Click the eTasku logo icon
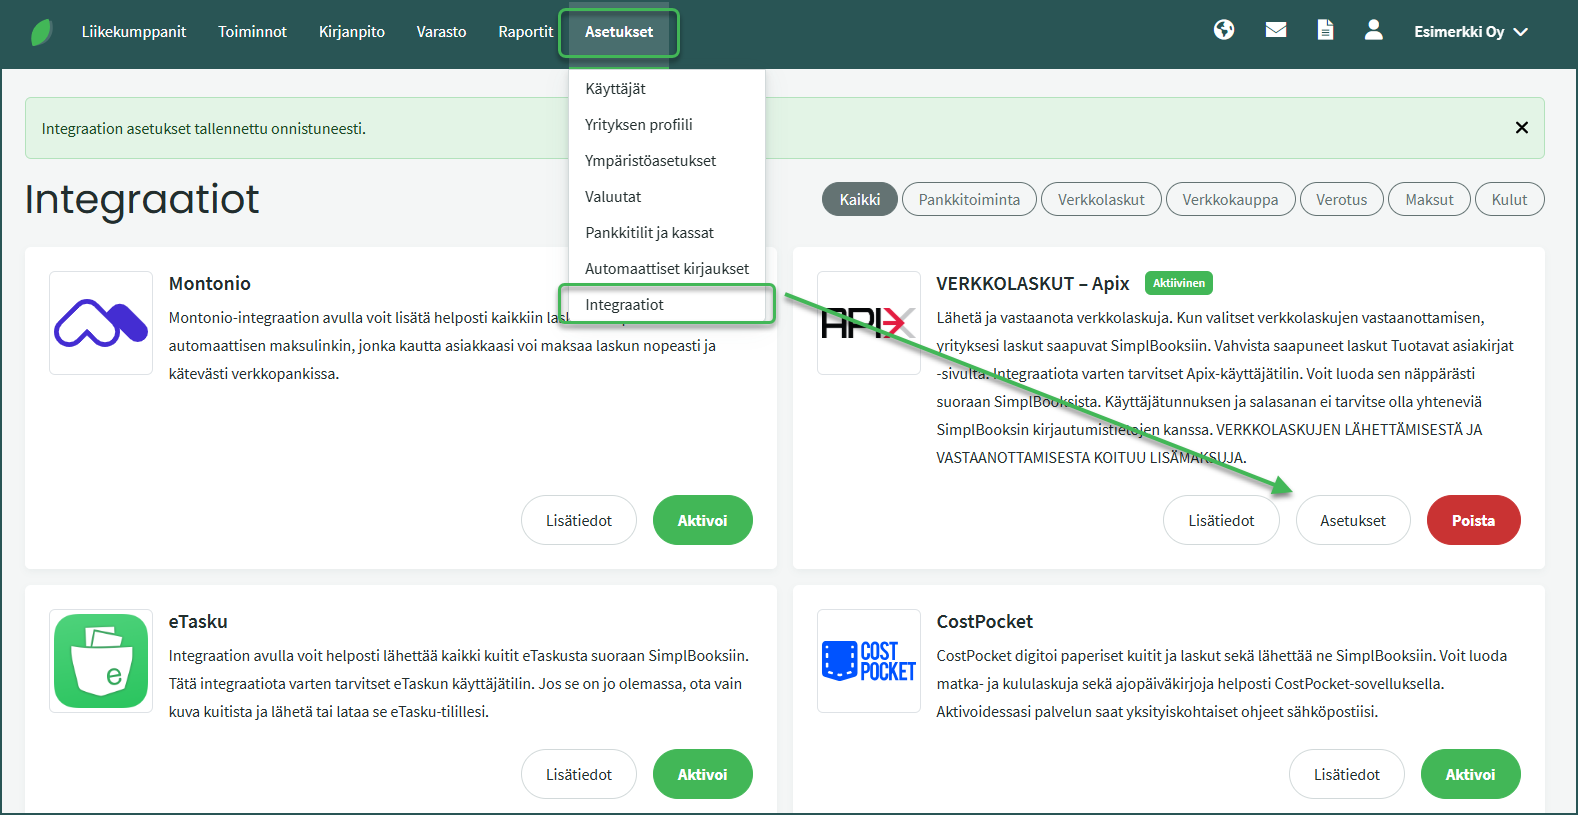This screenshot has height=815, width=1578. 101,661
